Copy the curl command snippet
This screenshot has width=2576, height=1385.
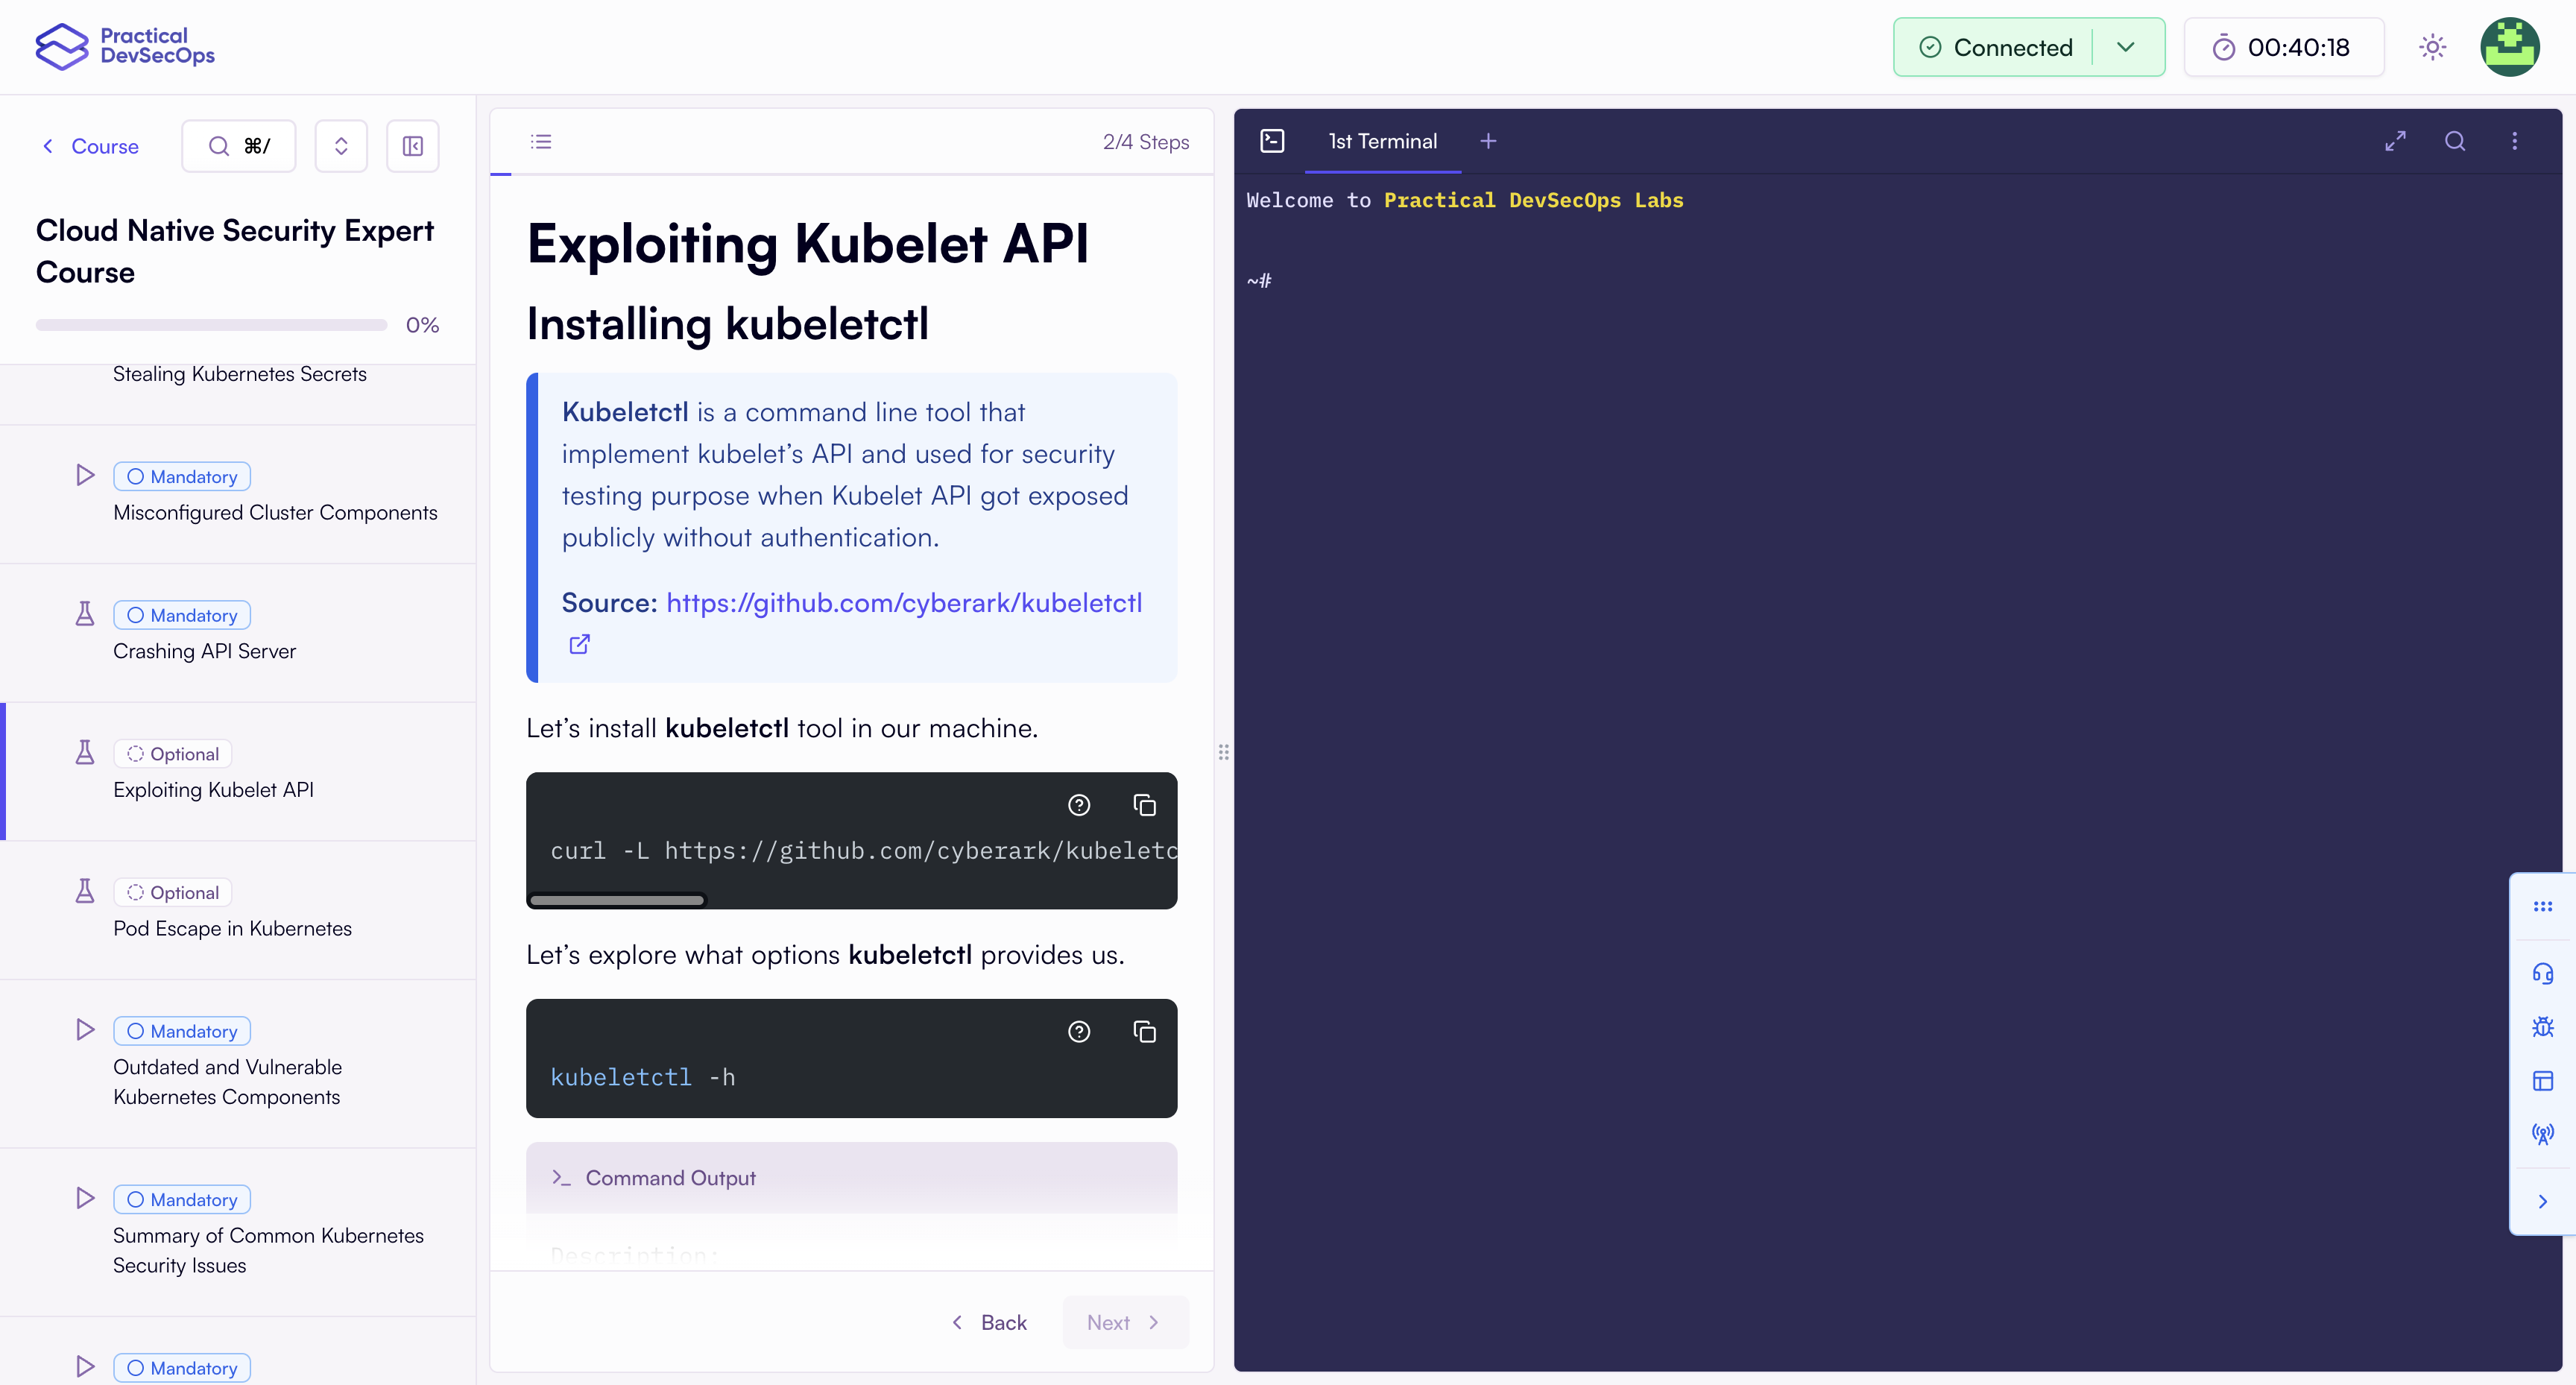1145,805
